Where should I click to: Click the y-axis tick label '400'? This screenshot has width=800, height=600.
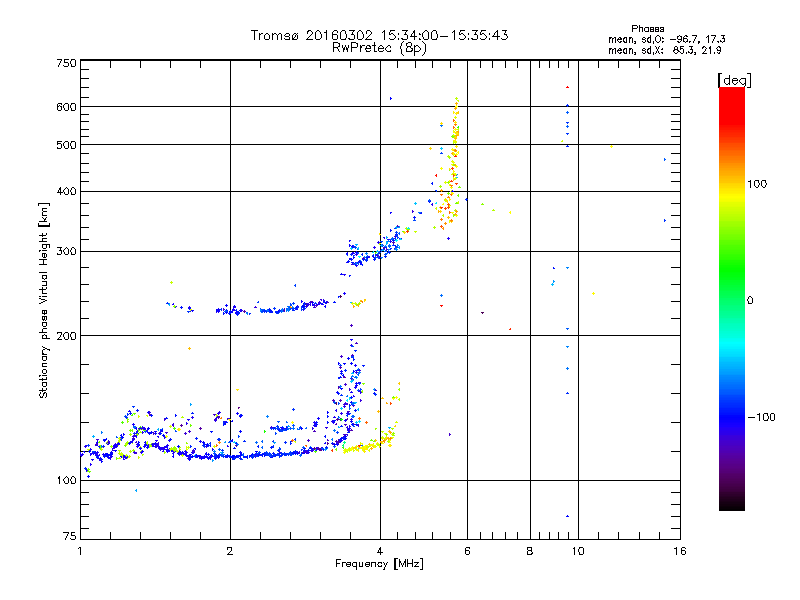[x=66, y=191]
